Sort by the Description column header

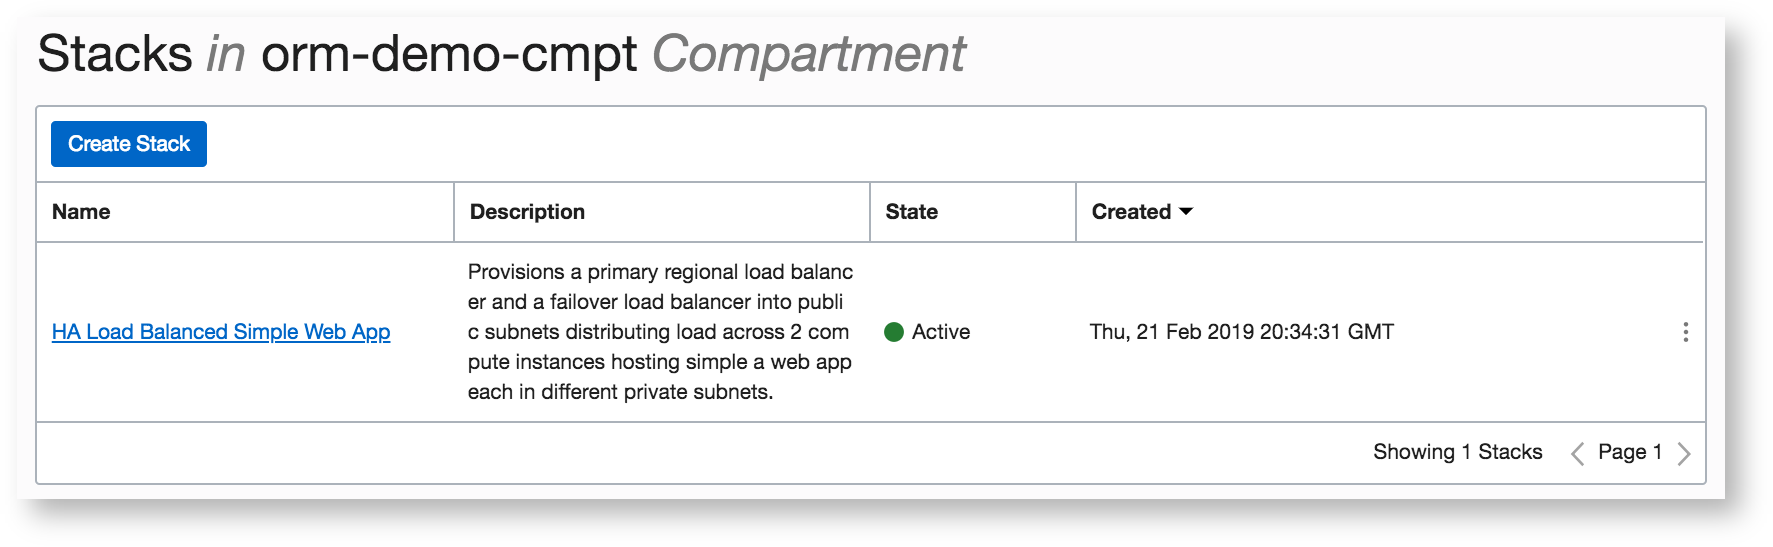527,212
